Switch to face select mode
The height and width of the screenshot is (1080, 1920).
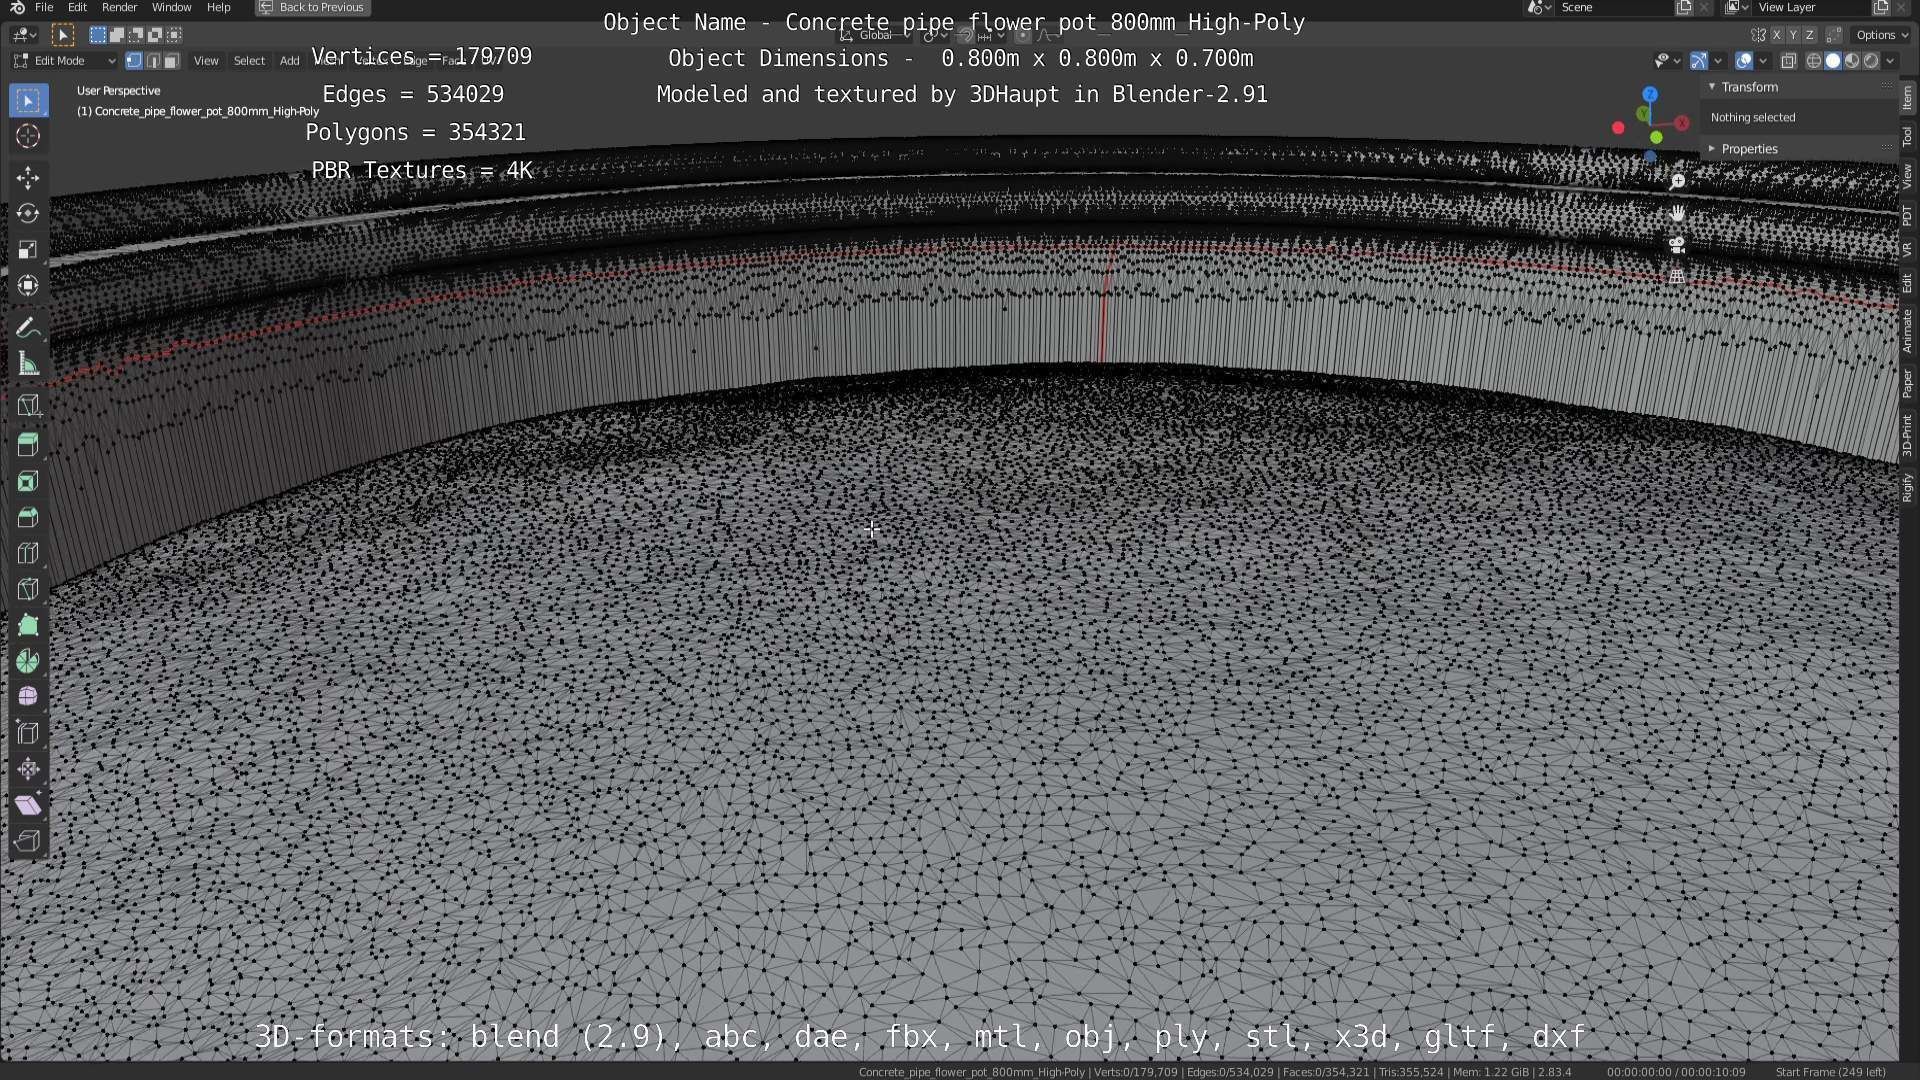point(171,61)
